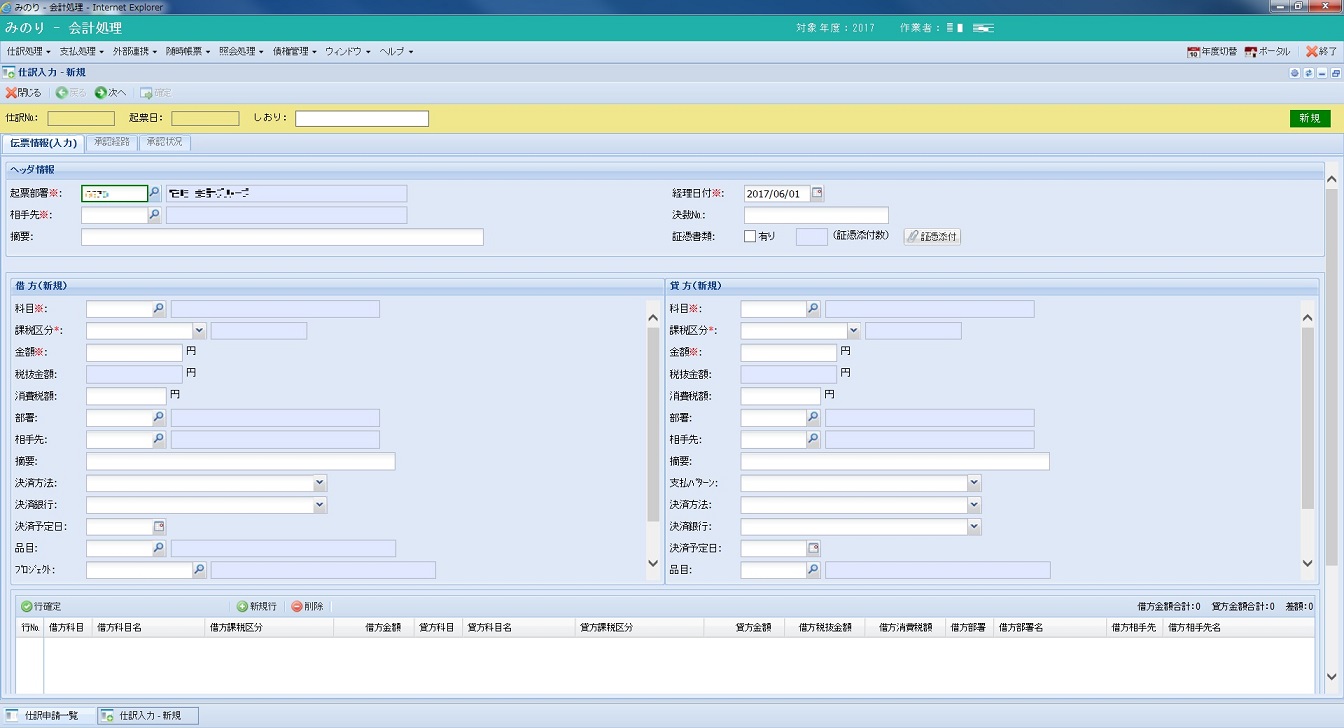Screen dimensions: 1344x728
Task: Click the しおり input field
Action: pos(361,118)
